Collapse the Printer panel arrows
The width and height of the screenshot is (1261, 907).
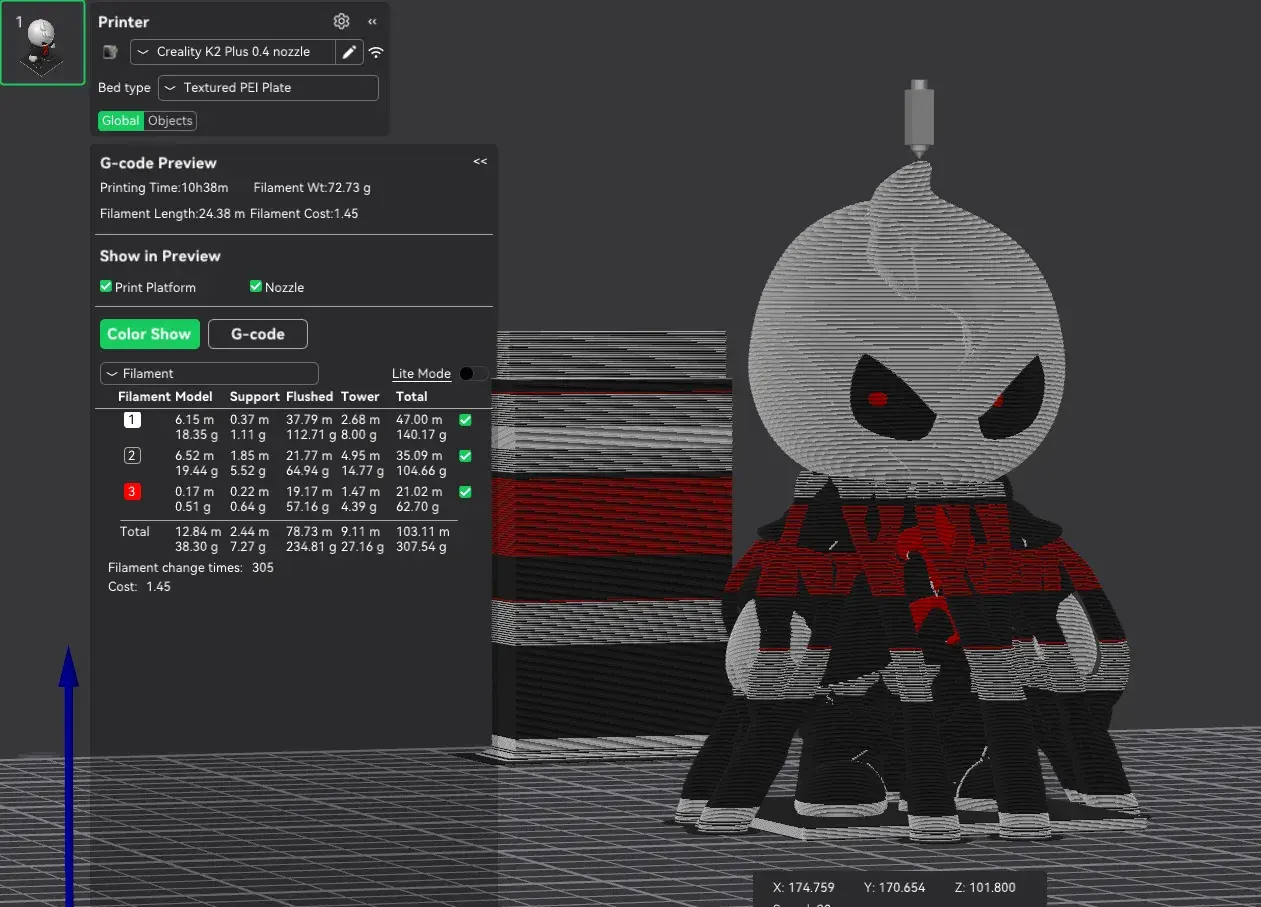coord(372,21)
